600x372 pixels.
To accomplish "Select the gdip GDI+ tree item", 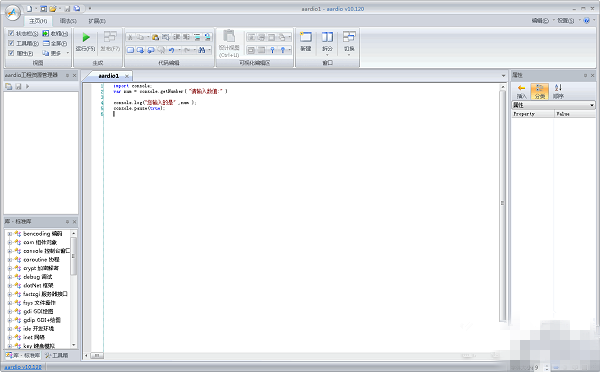I will (x=42, y=320).
